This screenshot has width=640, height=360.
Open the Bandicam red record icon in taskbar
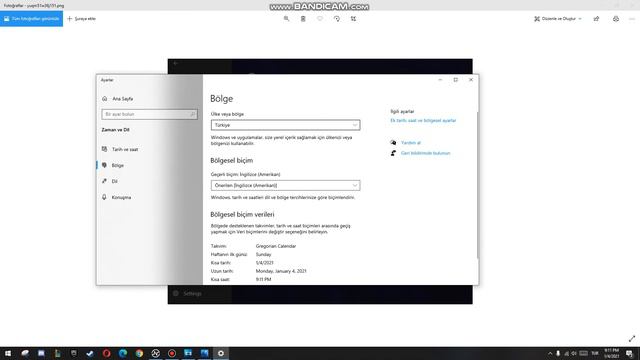[x=172, y=353]
